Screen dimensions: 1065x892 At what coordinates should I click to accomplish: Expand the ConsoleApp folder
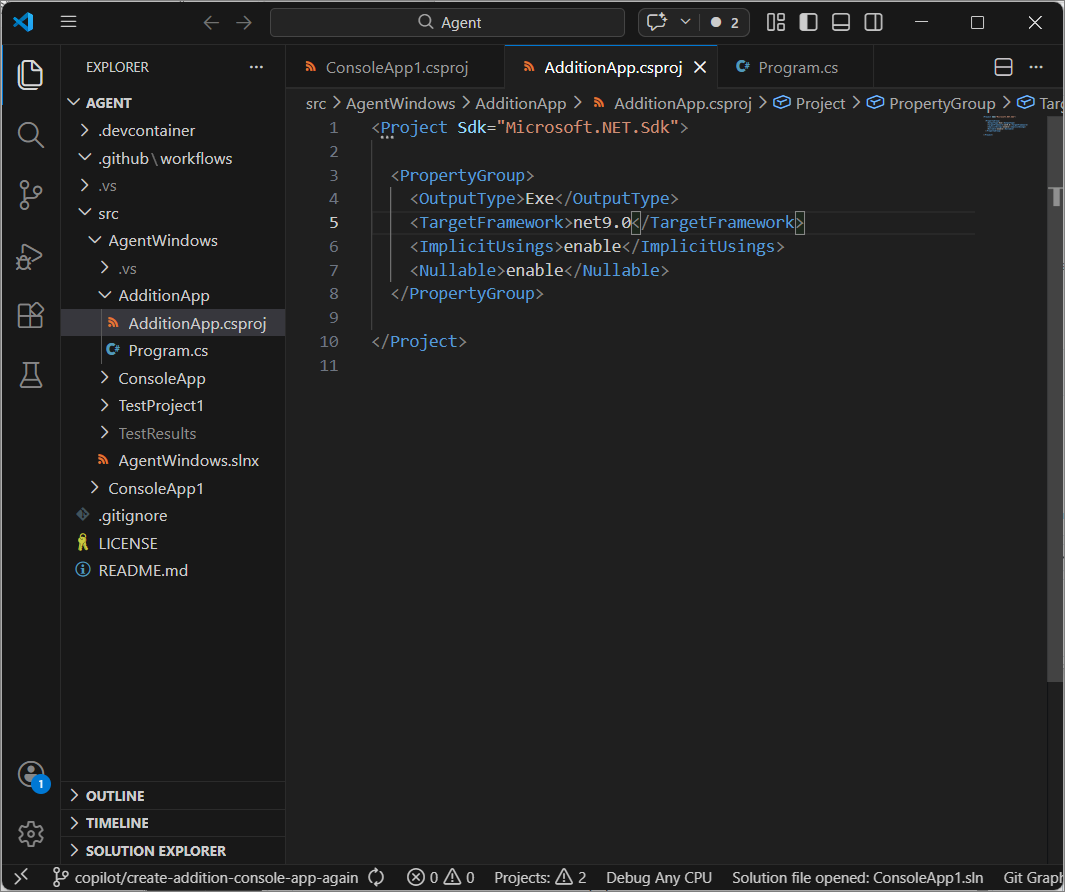(162, 378)
